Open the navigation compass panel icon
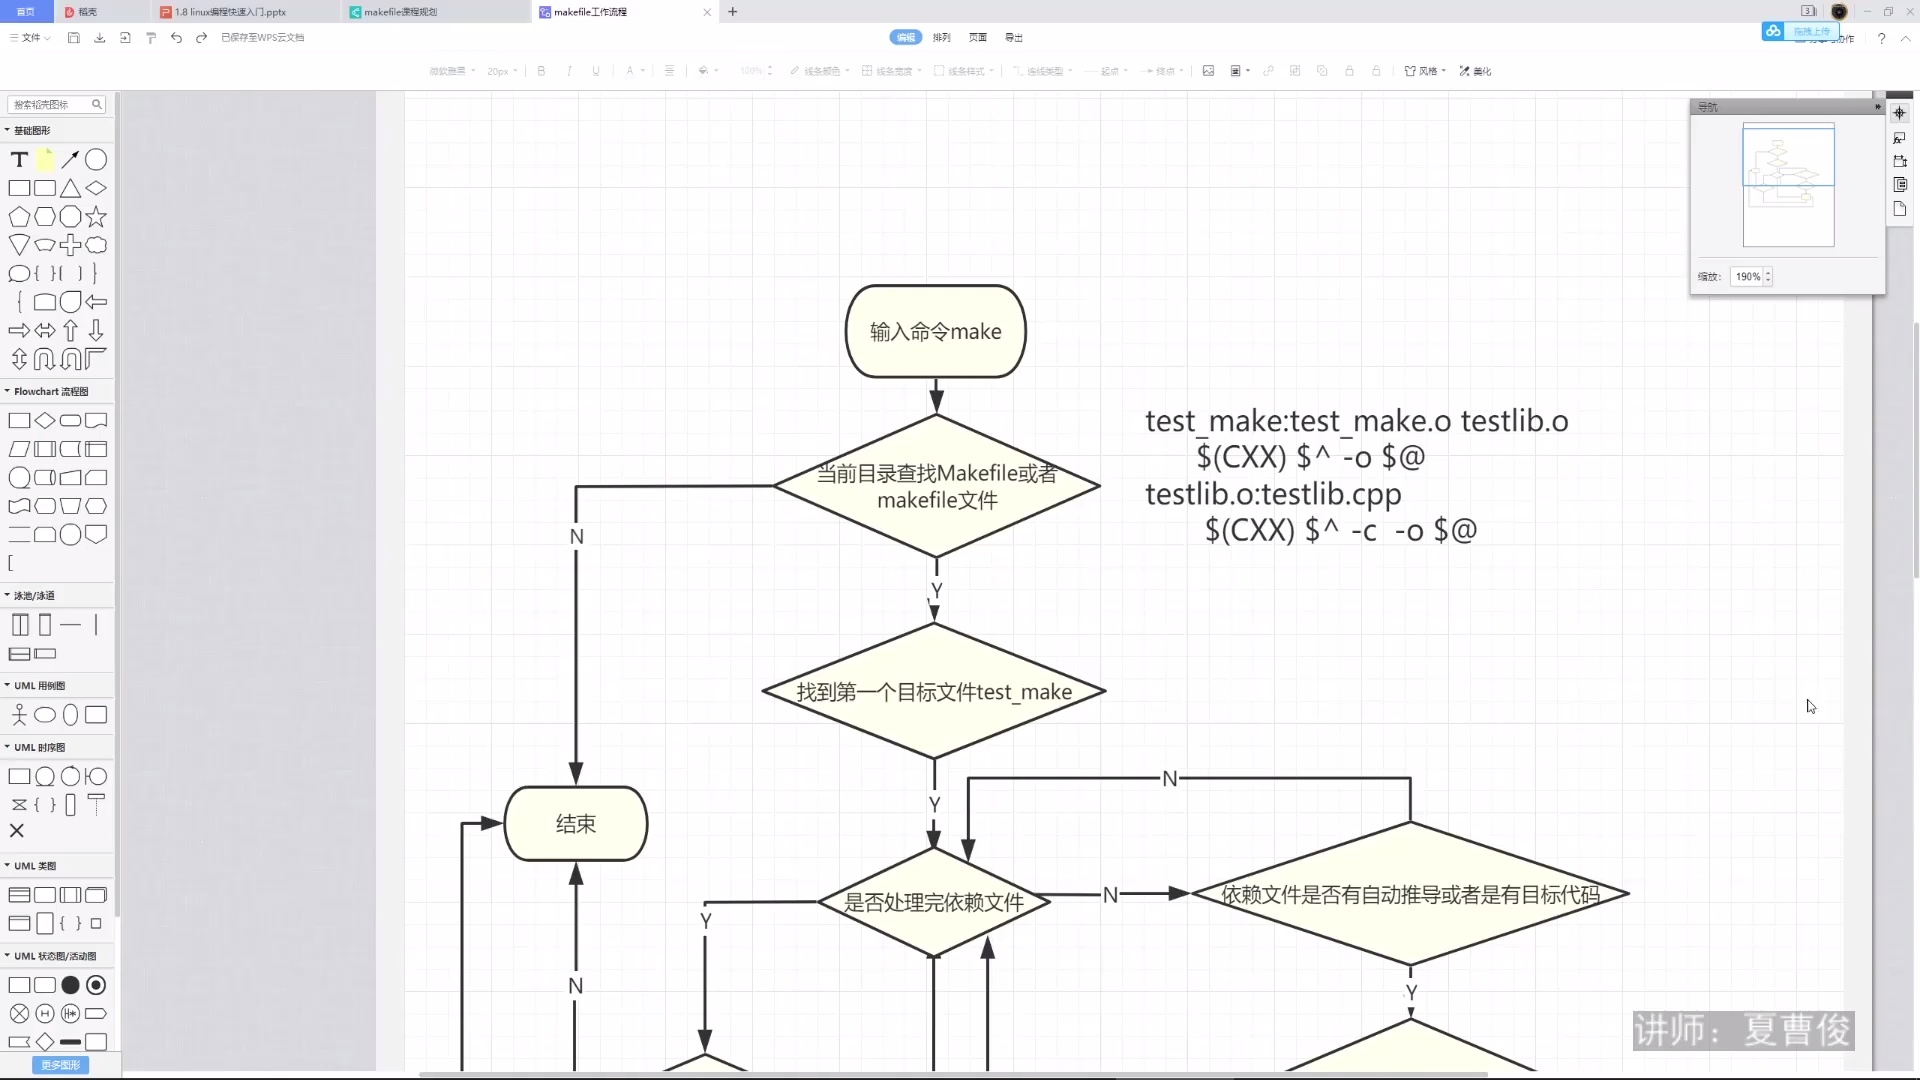1920x1080 pixels. (x=1900, y=113)
